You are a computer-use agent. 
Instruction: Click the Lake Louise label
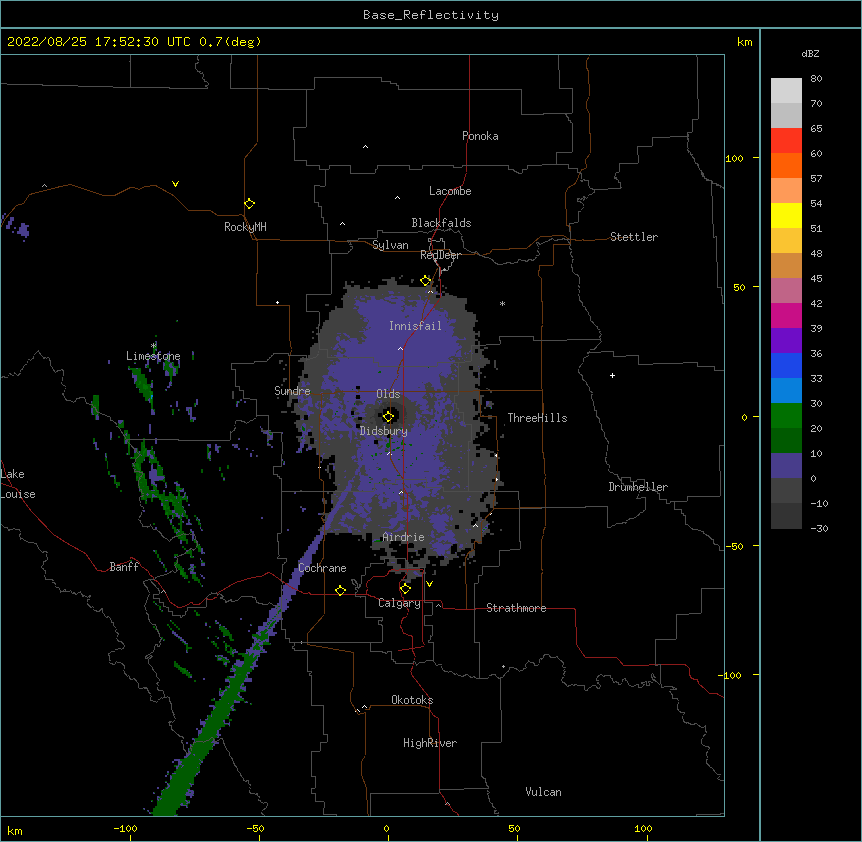(18, 484)
